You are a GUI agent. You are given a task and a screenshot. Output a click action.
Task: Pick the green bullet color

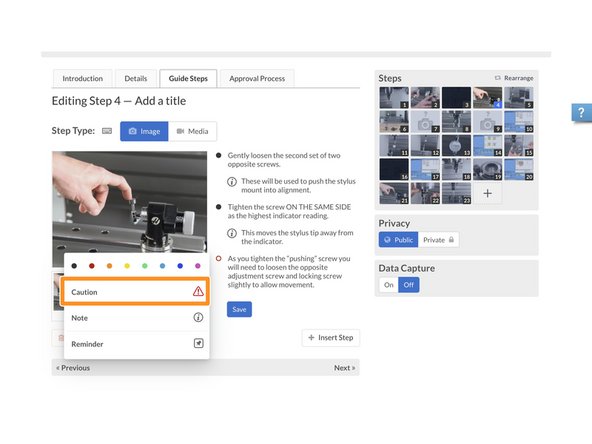pyautogui.click(x=145, y=266)
